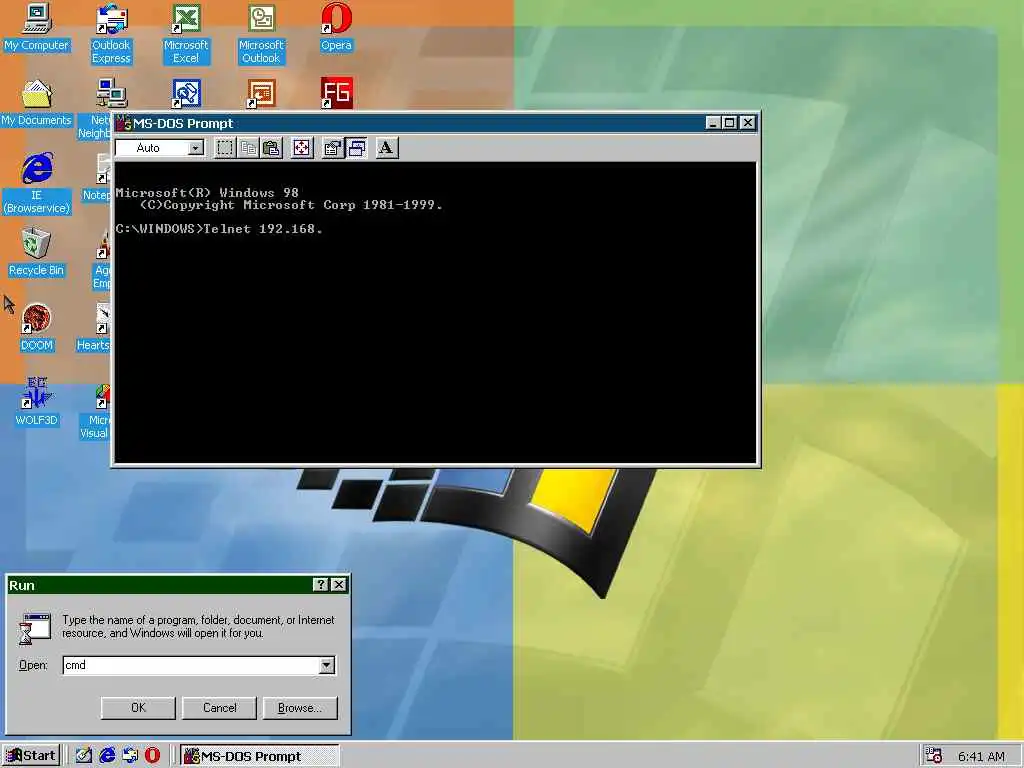This screenshot has width=1024, height=768.
Task: Click the Open text field containing cmd
Action: [x=191, y=665]
